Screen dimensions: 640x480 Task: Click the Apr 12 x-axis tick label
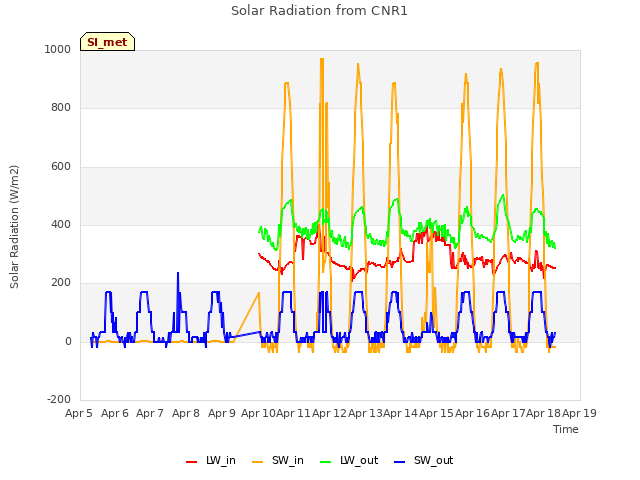[329, 413]
